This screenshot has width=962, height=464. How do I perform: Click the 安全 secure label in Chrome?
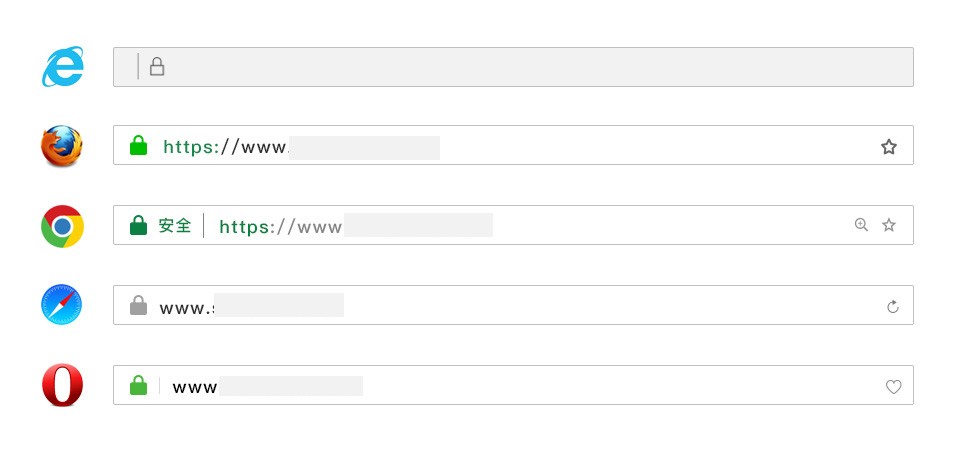[x=175, y=226]
